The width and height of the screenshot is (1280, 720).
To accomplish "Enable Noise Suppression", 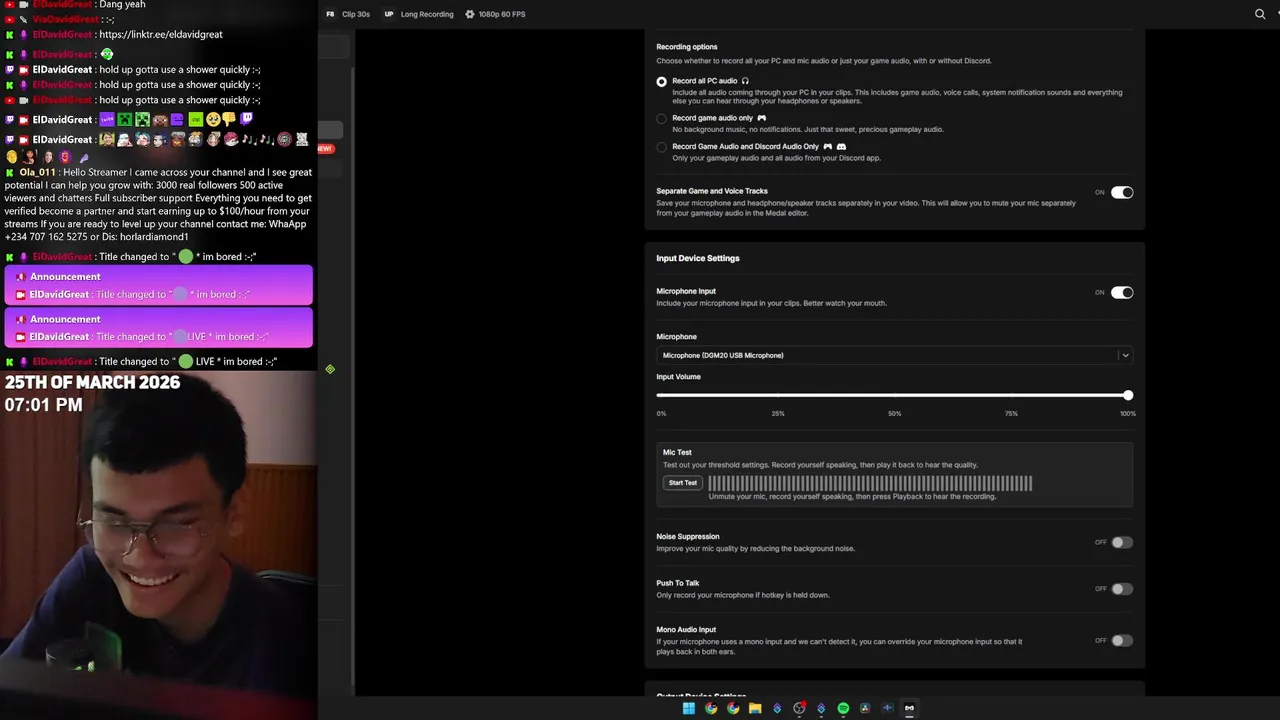I will [1122, 542].
